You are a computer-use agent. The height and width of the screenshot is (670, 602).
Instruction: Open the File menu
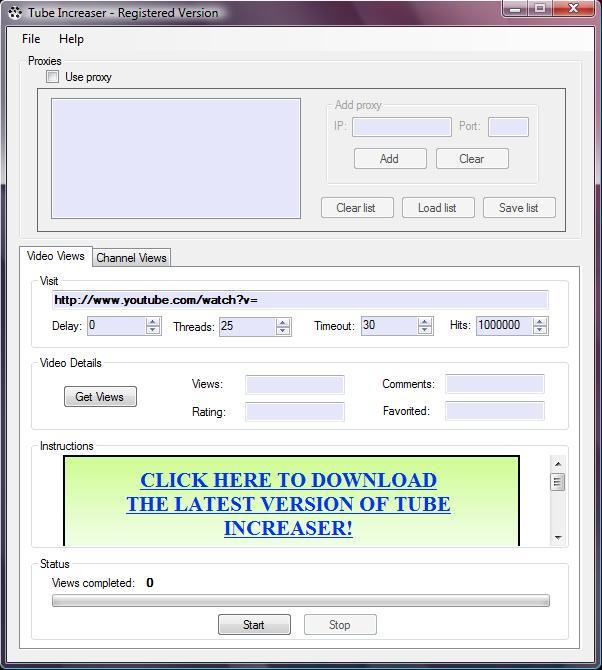pyautogui.click(x=31, y=39)
